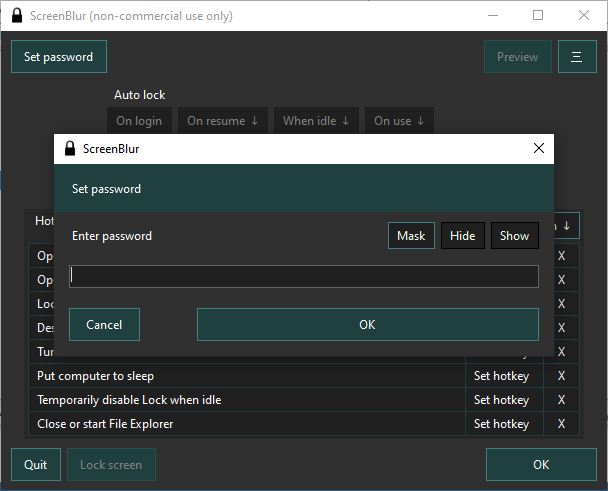Viewport: 608px width, 491px height.
Task: Open the hamburger menu in main window
Action: 577,57
